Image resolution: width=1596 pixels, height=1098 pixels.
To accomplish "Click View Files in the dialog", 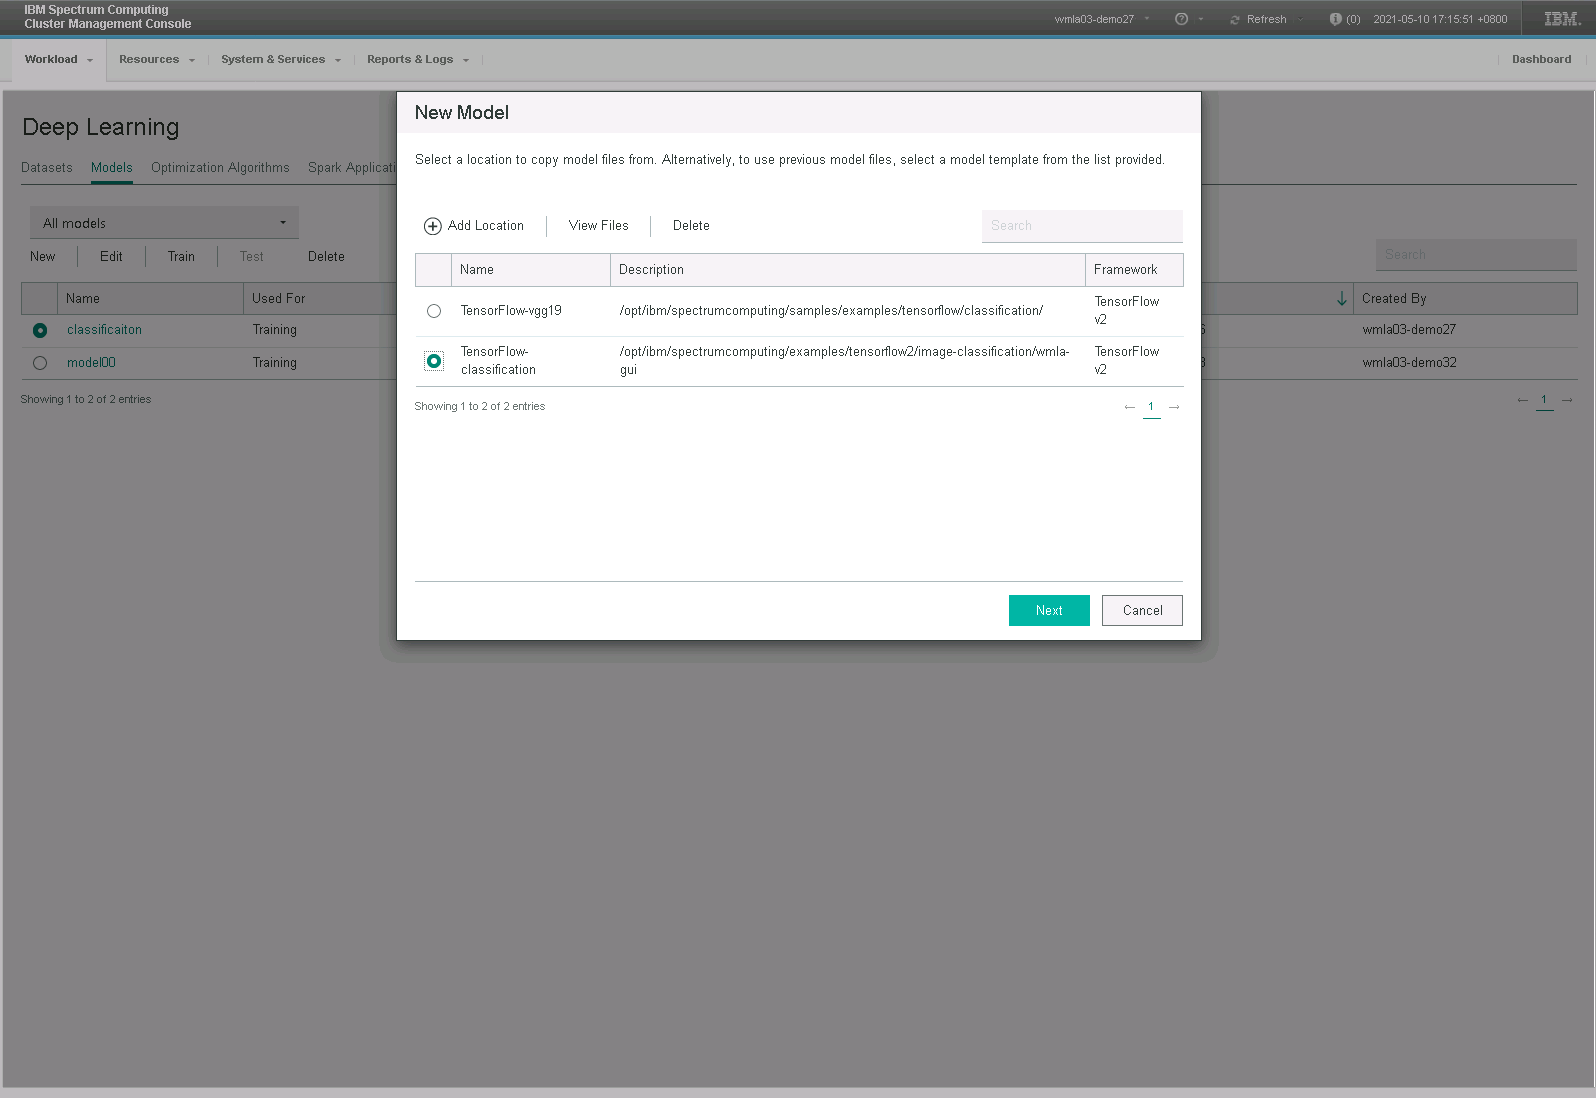I will tap(599, 226).
